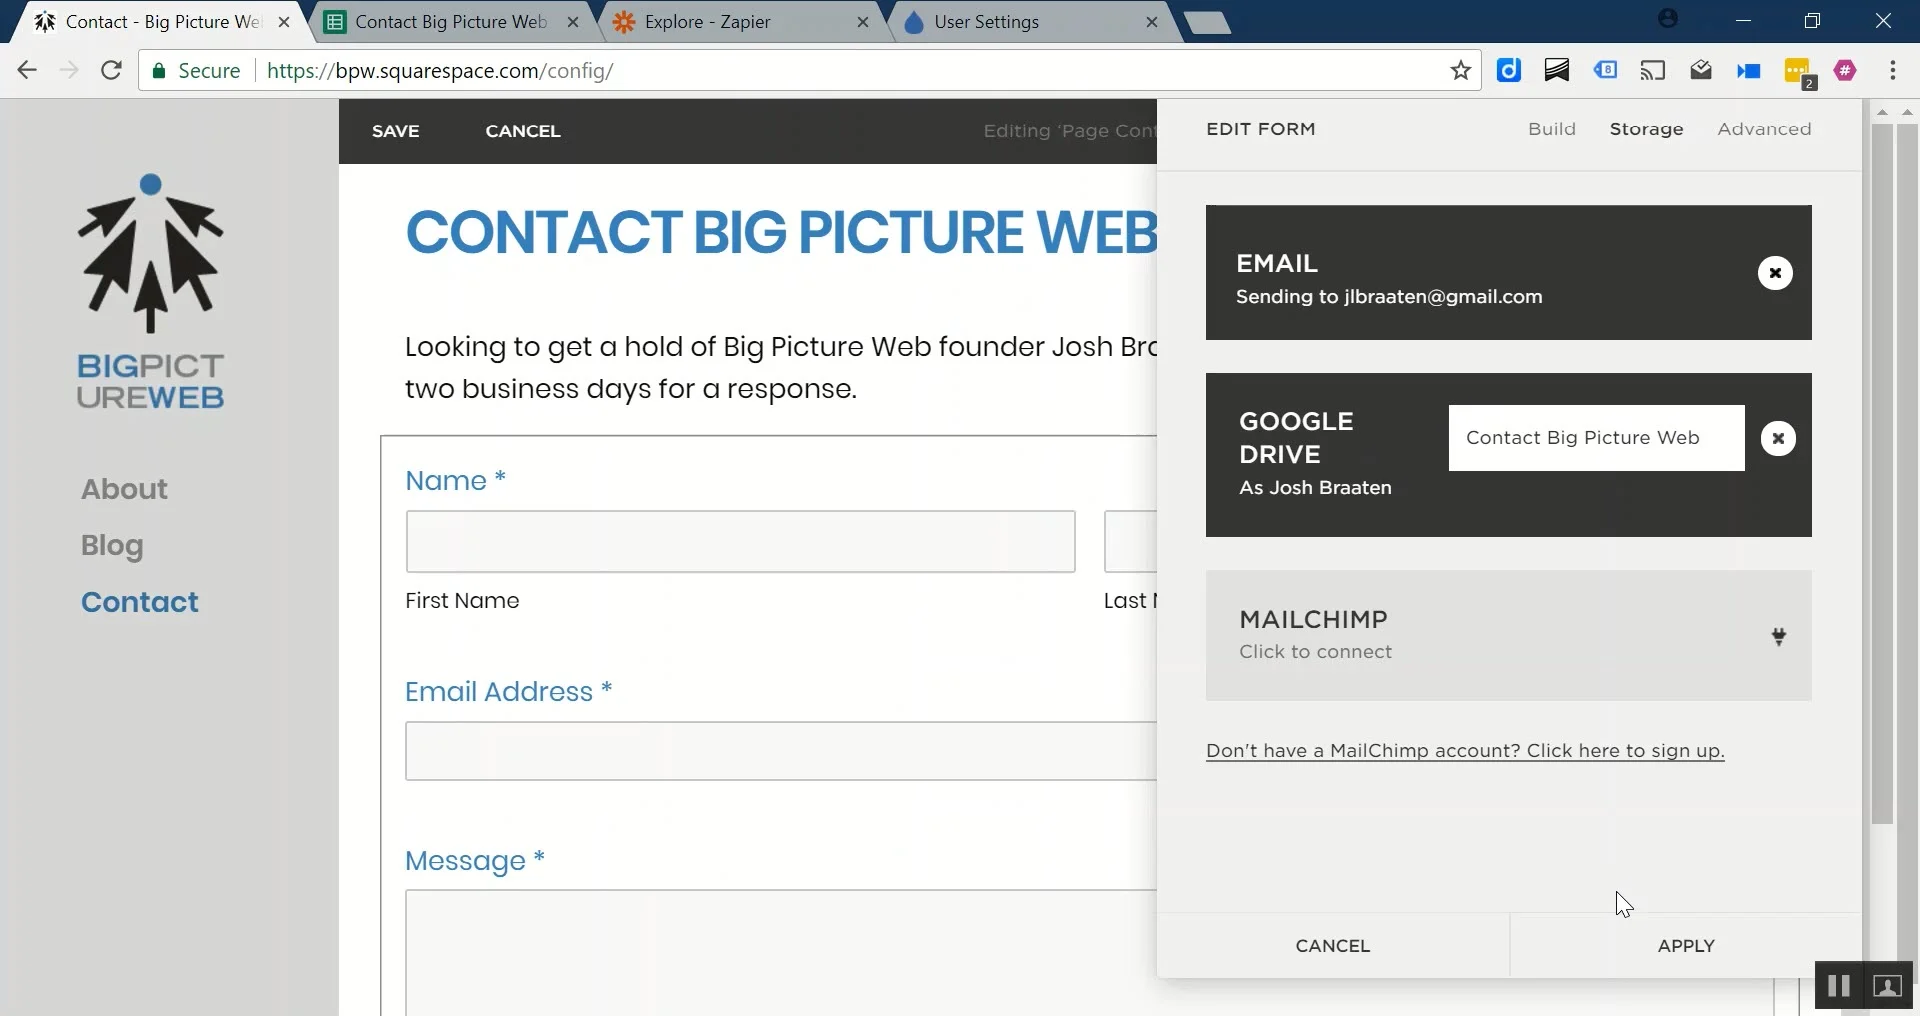The image size is (1920, 1016).
Task: Remove the Email storage connection
Action: (1775, 273)
